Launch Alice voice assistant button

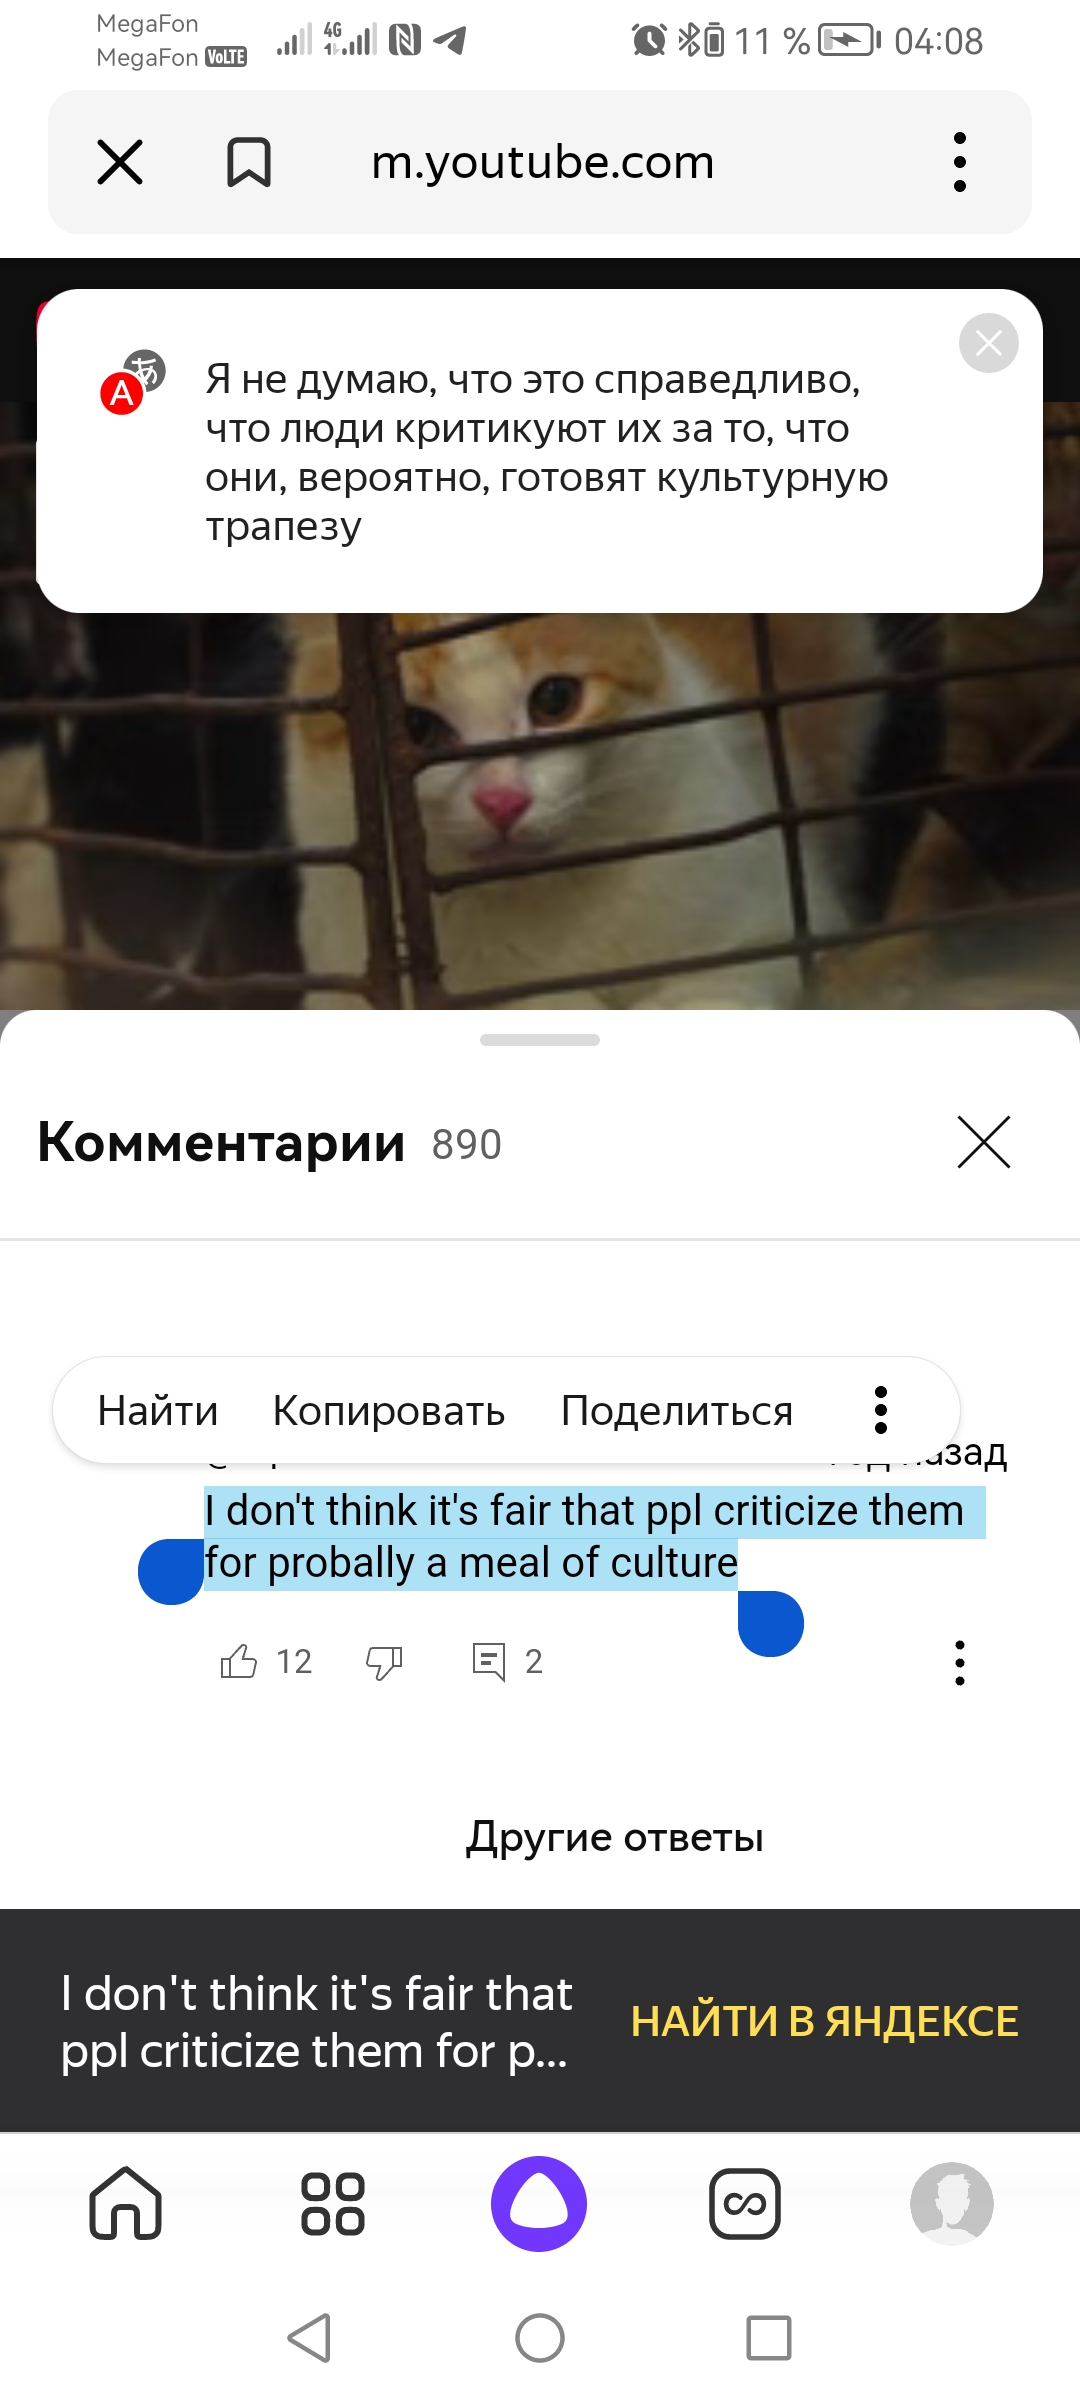(539, 2203)
